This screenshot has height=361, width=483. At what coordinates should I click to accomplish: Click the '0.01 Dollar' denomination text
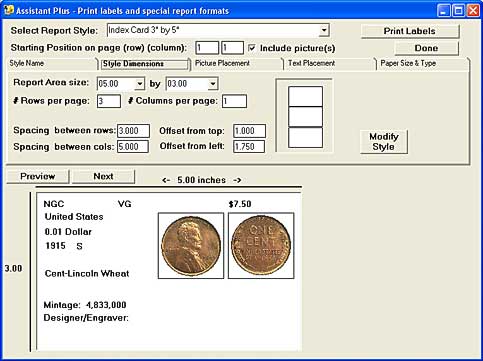pyautogui.click(x=68, y=232)
